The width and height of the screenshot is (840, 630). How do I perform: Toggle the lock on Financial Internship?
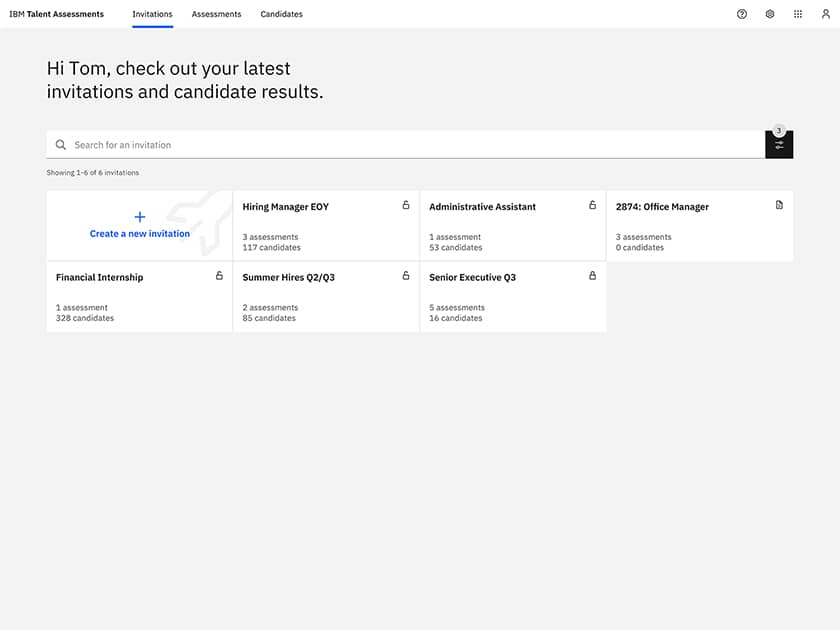pos(219,275)
